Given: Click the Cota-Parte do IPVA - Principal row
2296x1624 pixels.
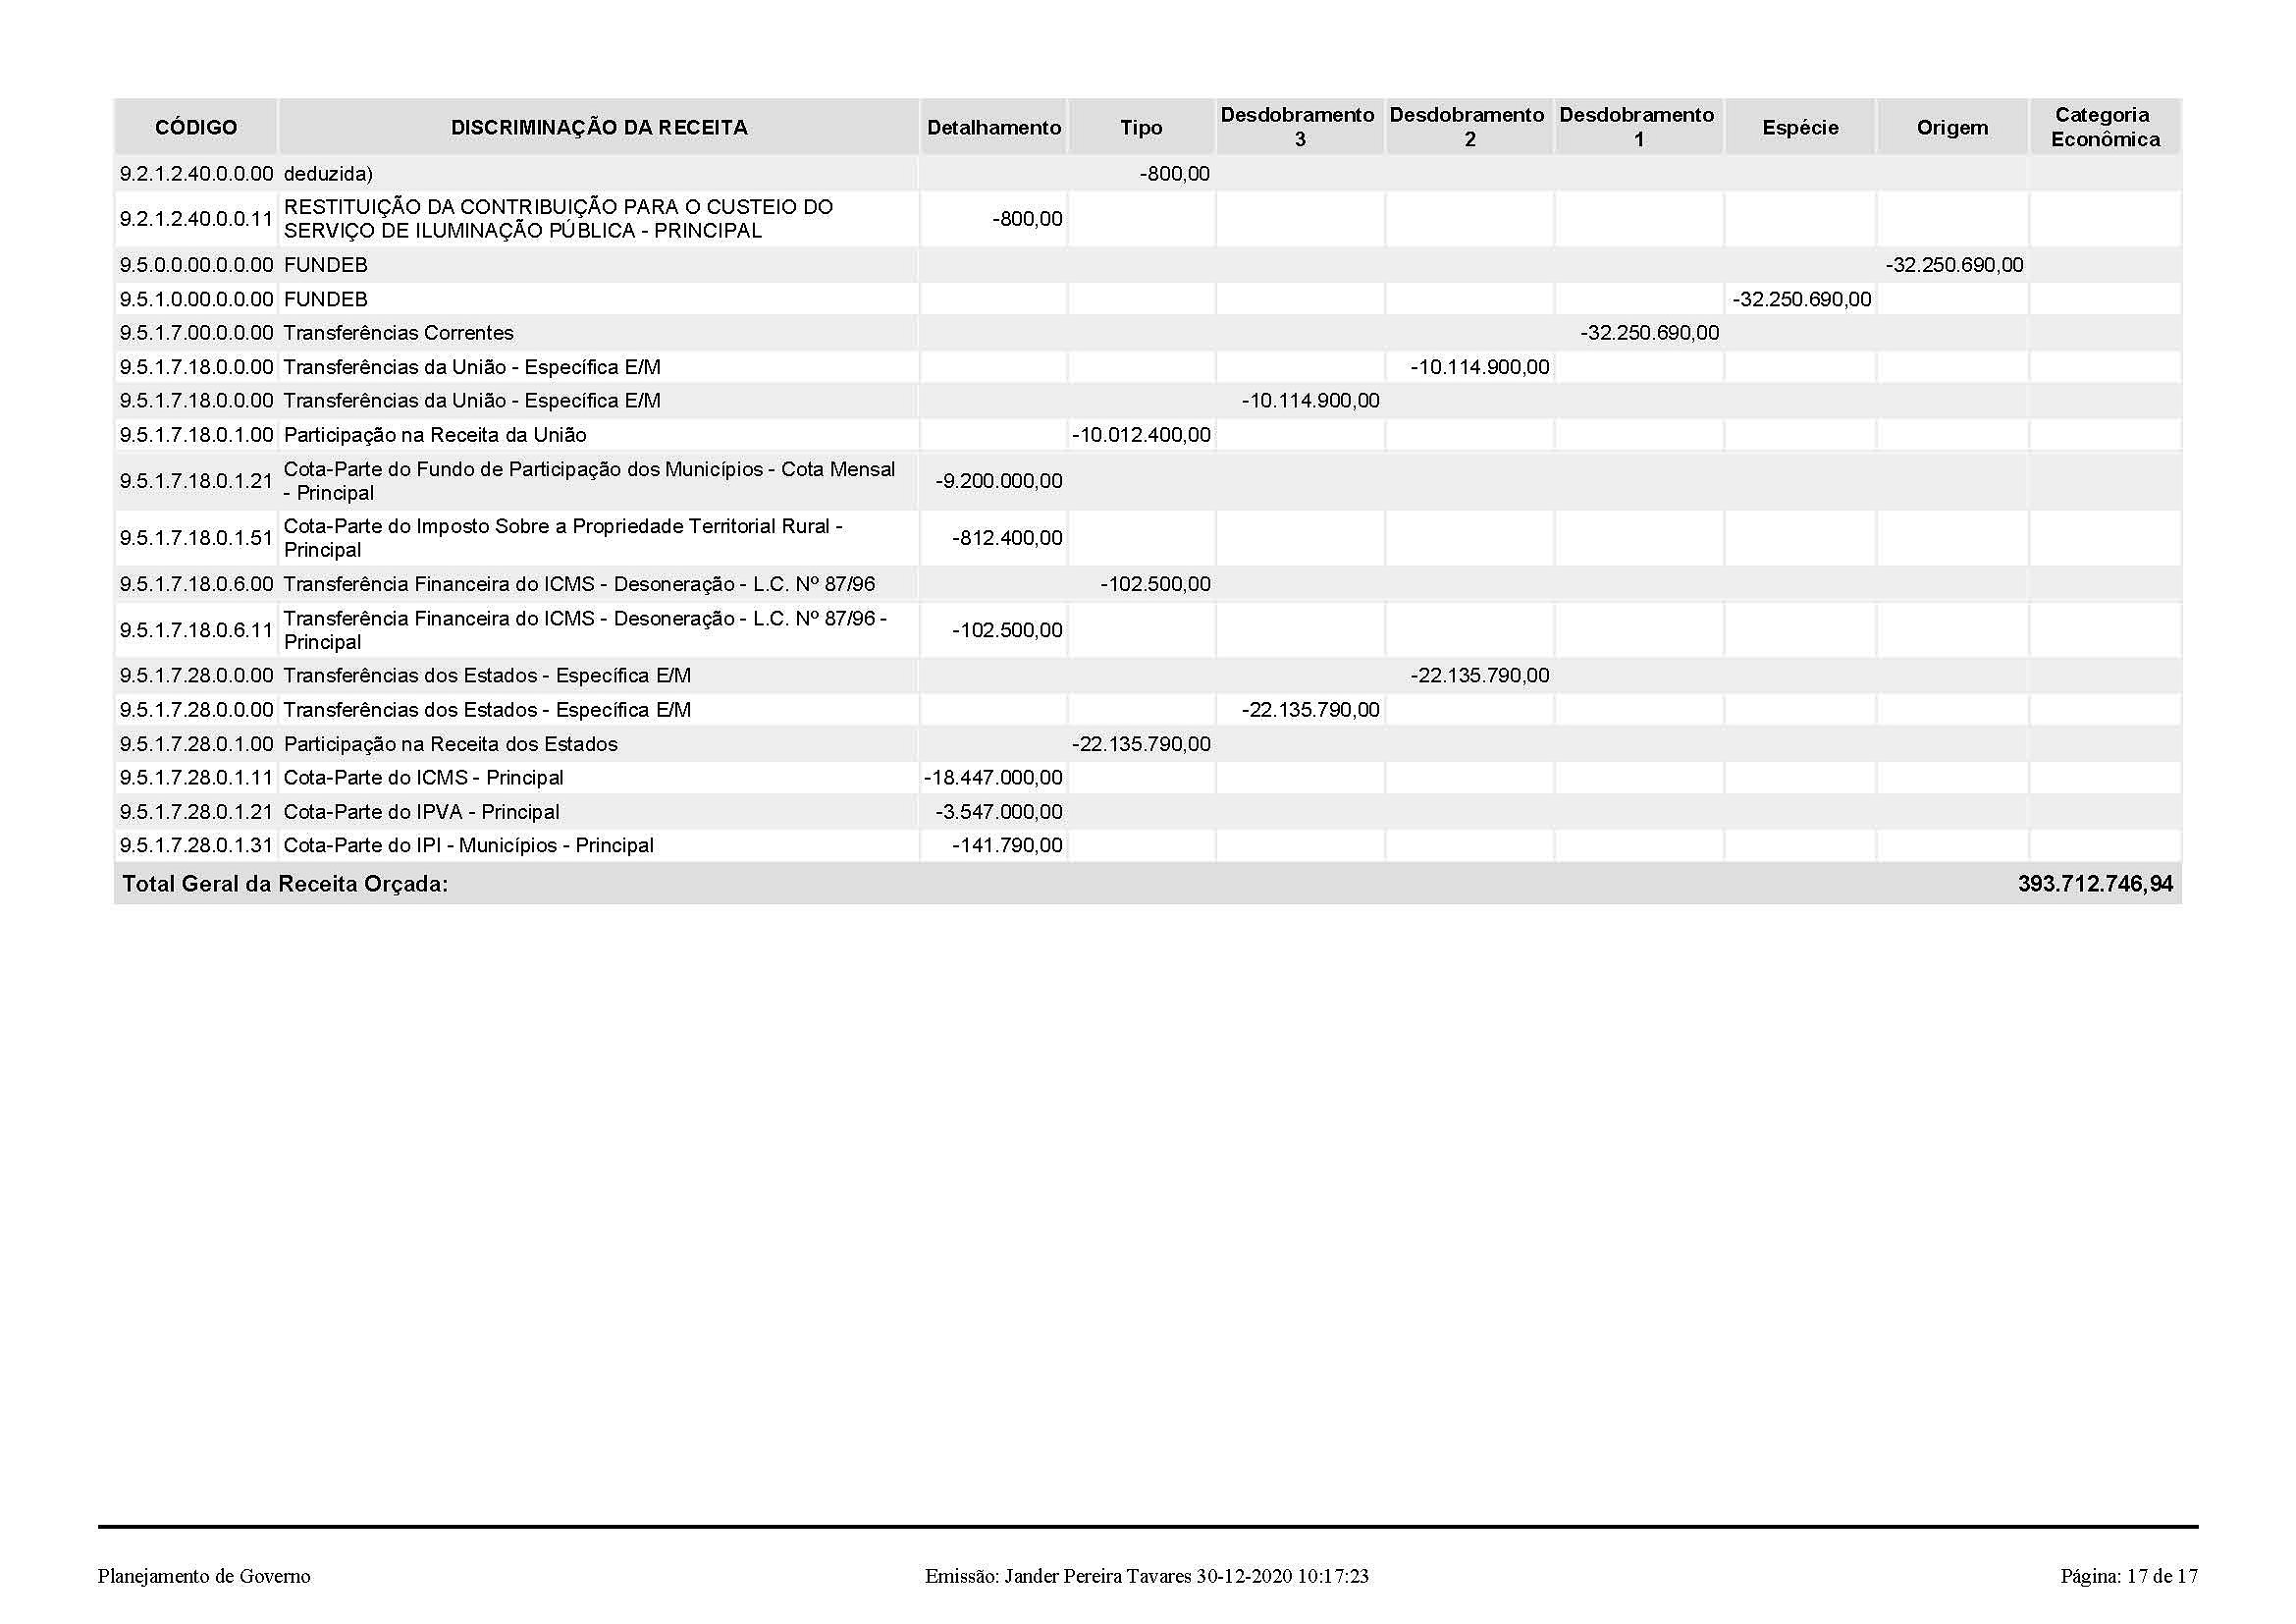Looking at the screenshot, I should [x=421, y=812].
